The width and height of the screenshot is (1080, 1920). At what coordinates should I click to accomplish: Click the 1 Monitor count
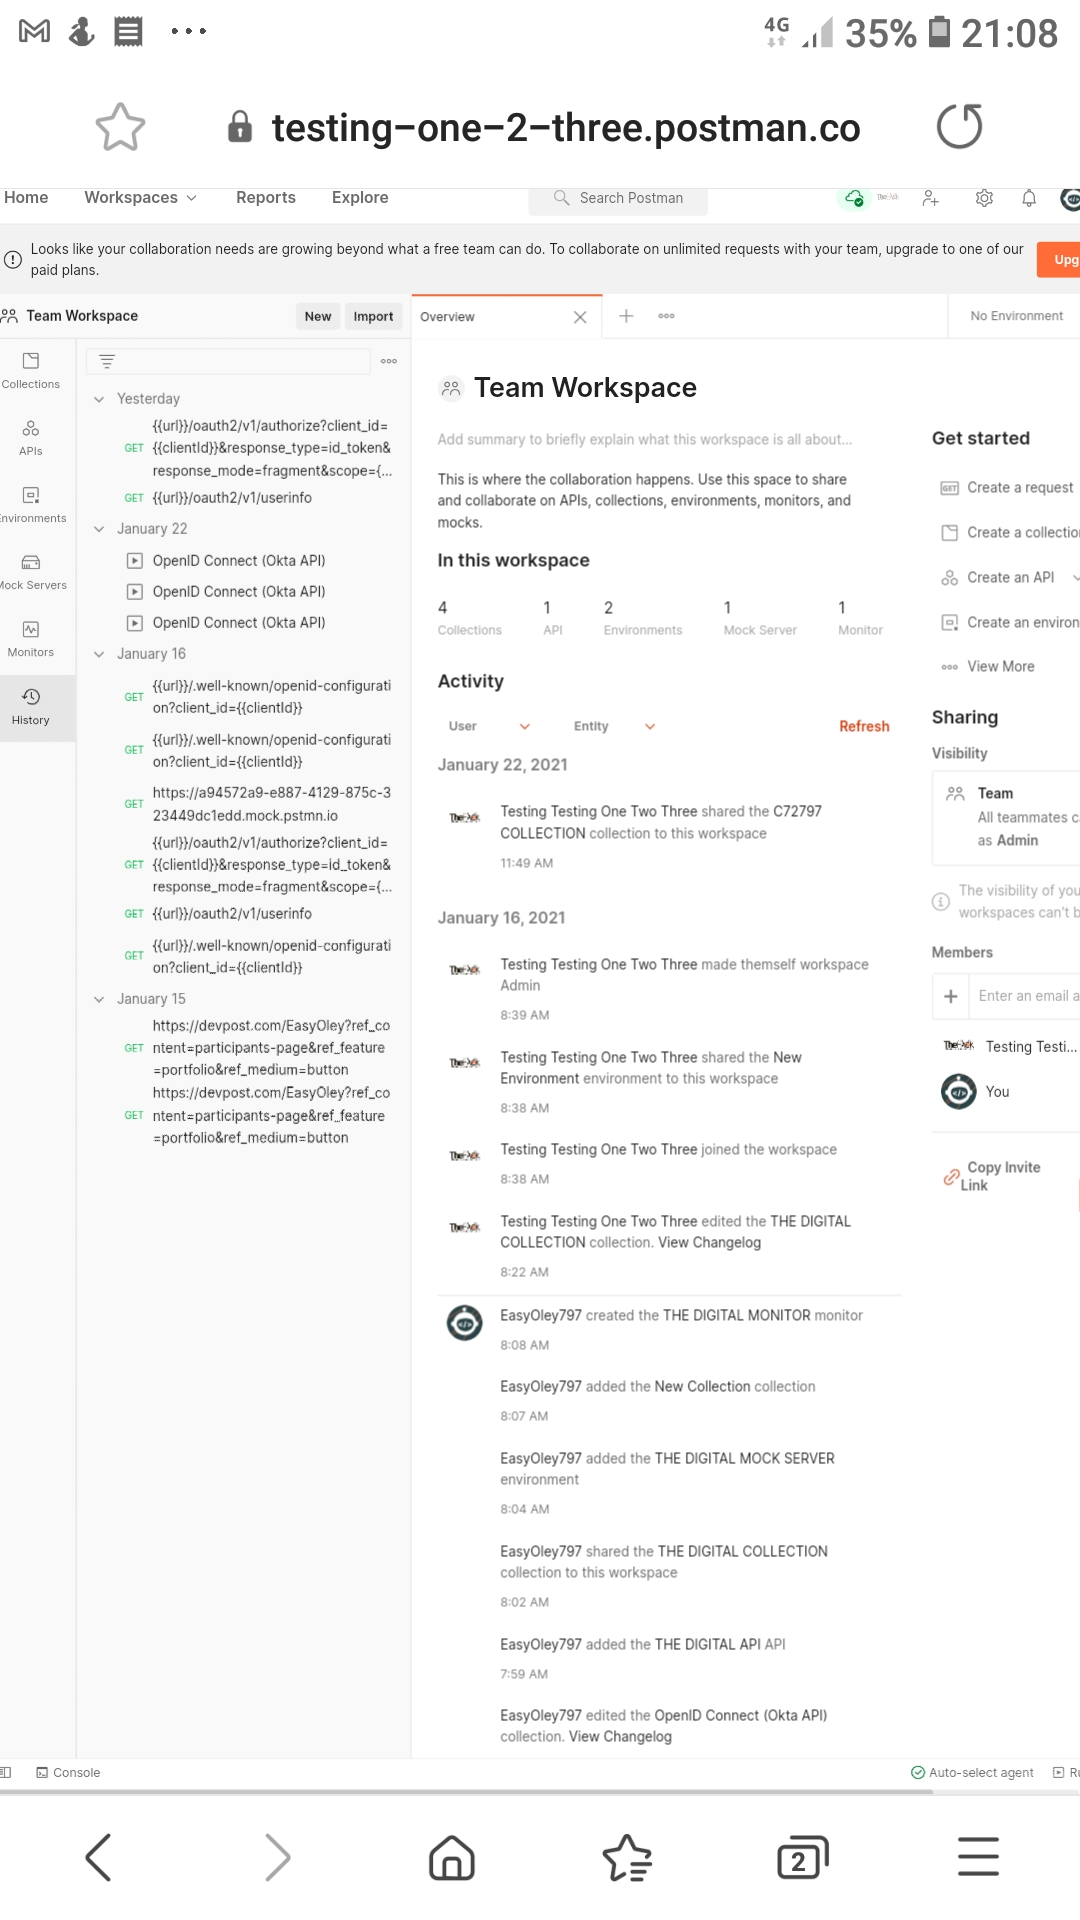click(x=860, y=618)
